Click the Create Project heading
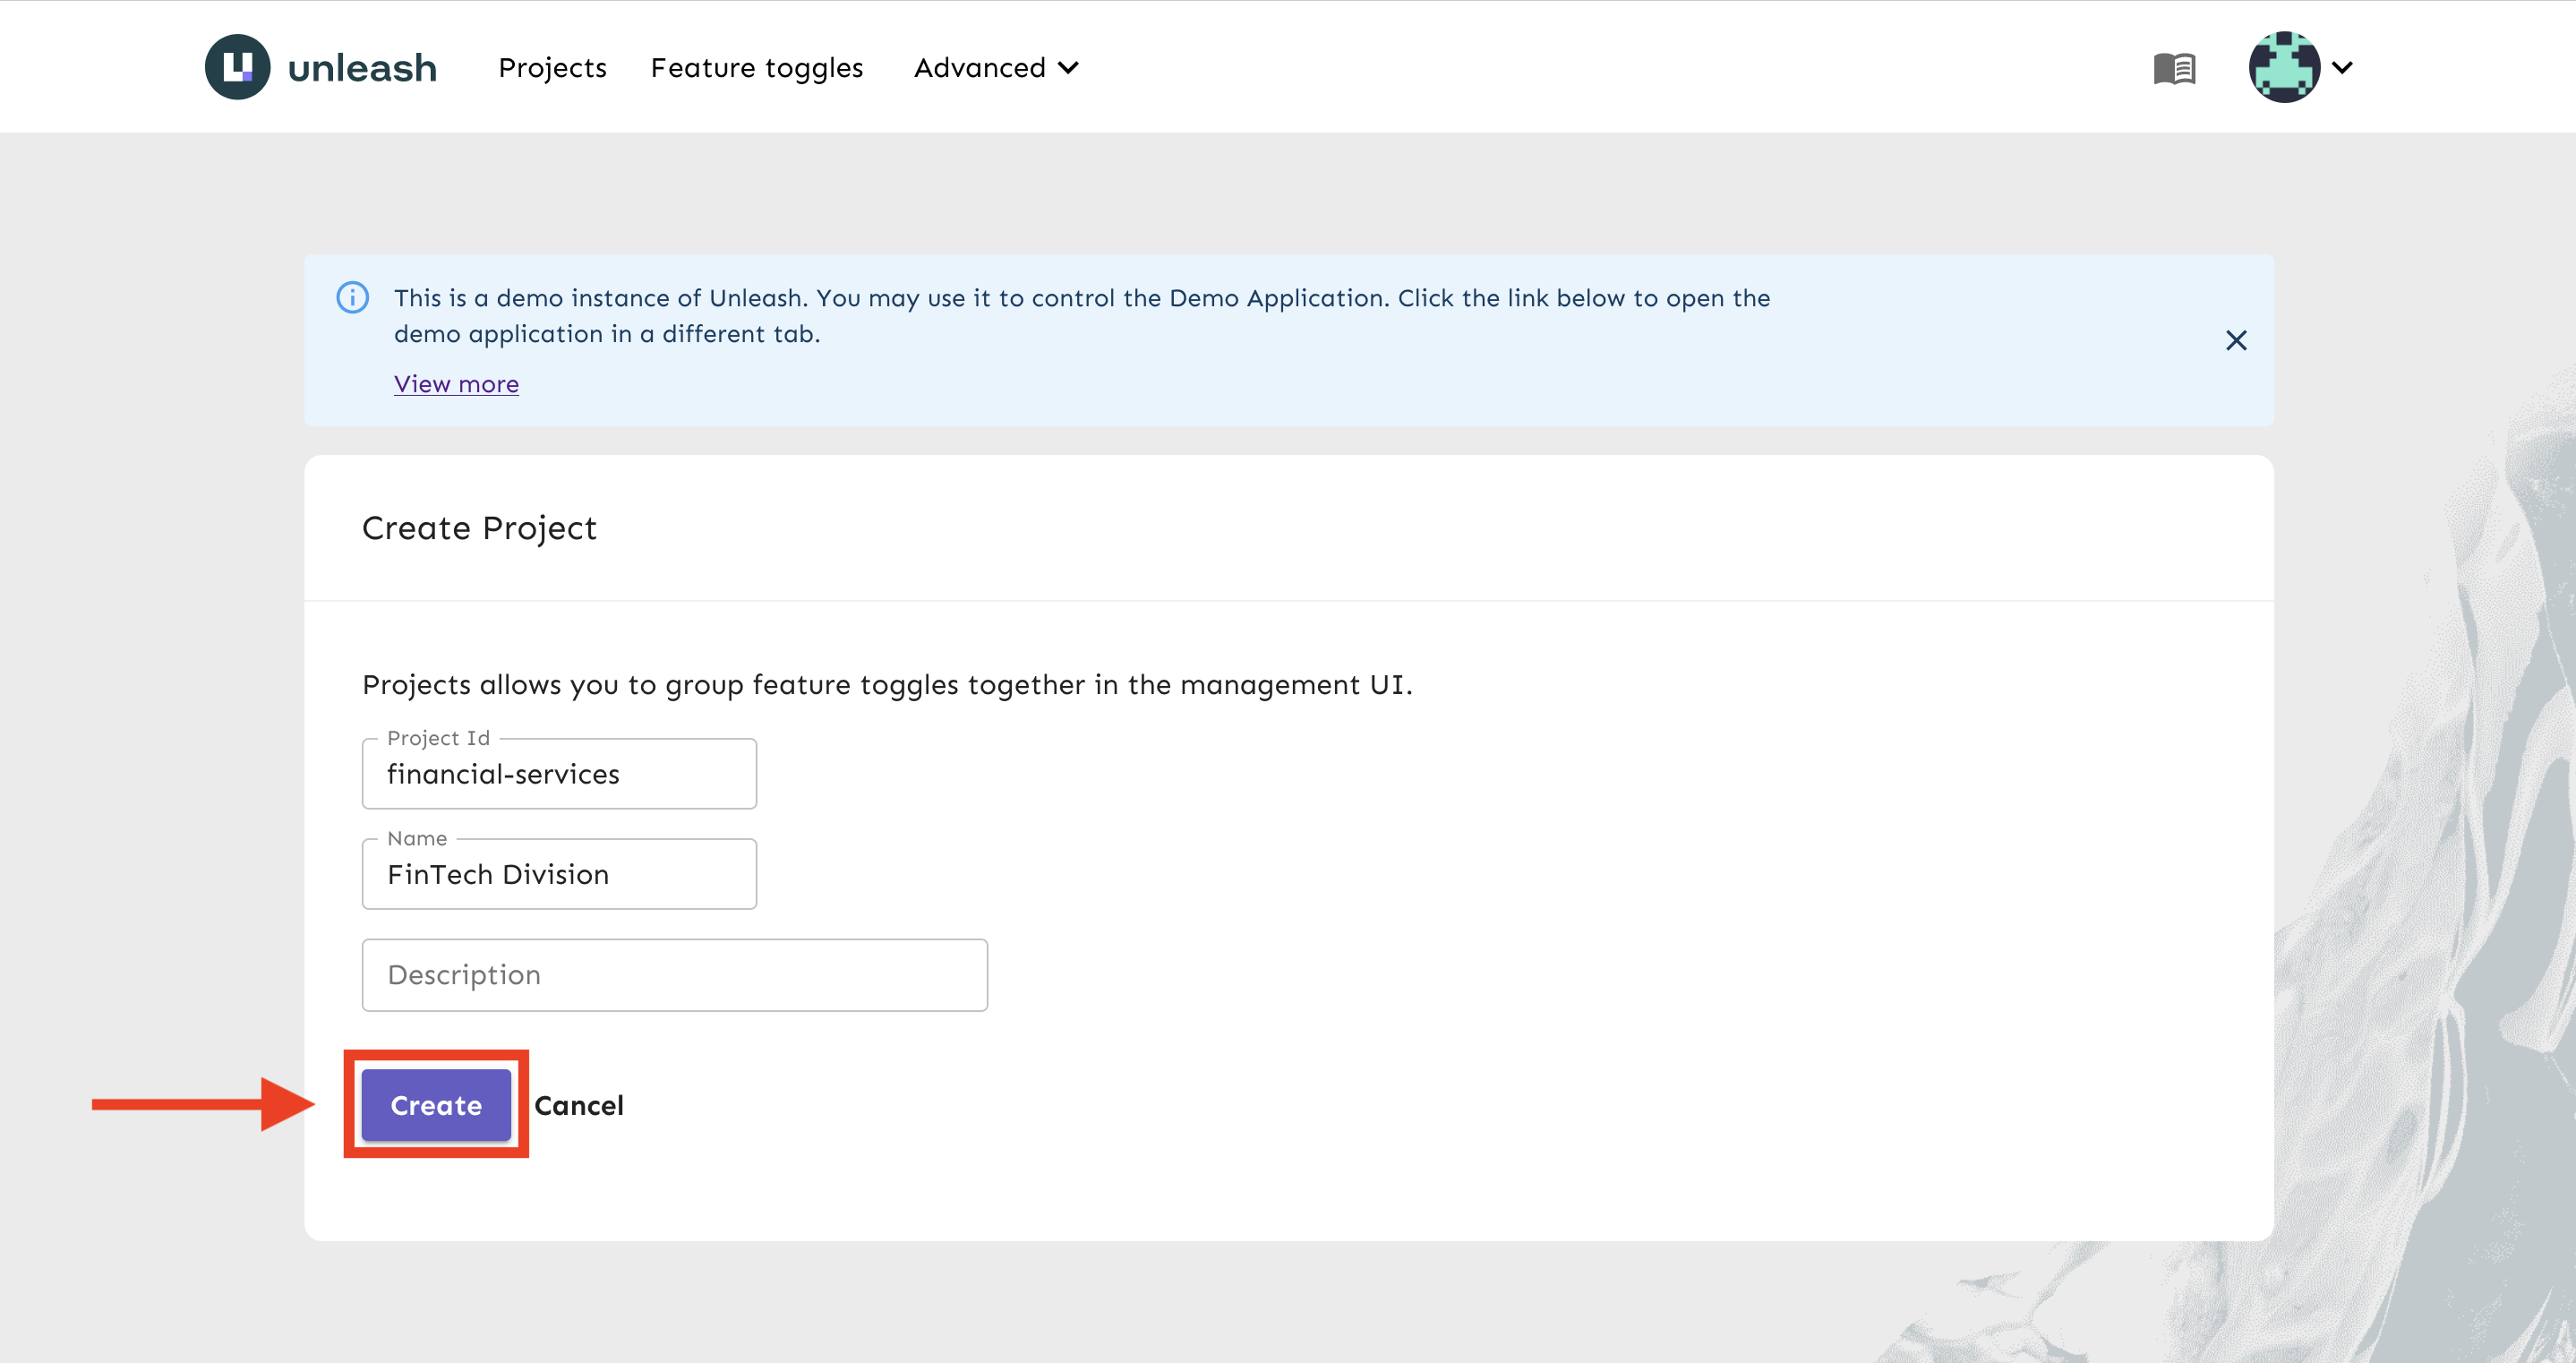The width and height of the screenshot is (2576, 1363). (x=479, y=528)
